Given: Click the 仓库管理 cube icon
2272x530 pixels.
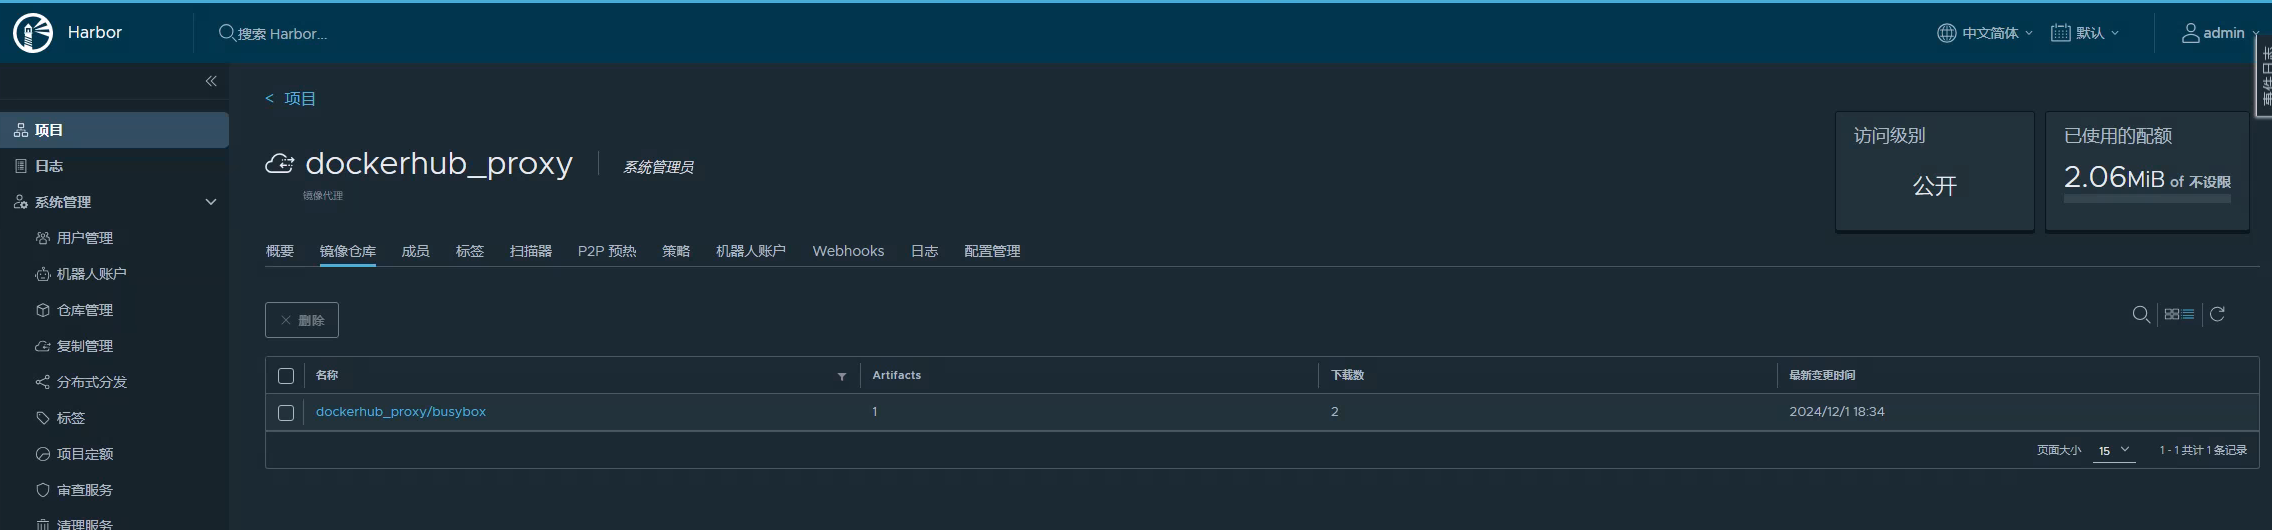Looking at the screenshot, I should coord(43,310).
